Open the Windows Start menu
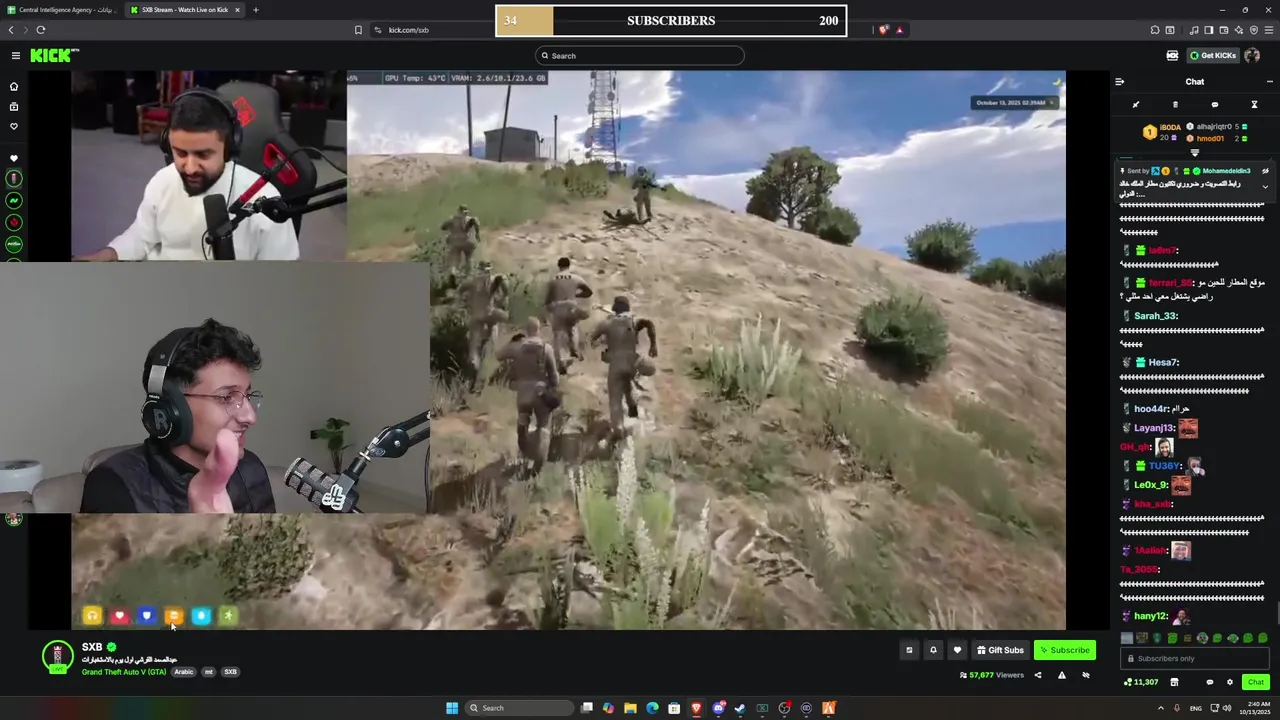The height and width of the screenshot is (720, 1280). tap(452, 708)
